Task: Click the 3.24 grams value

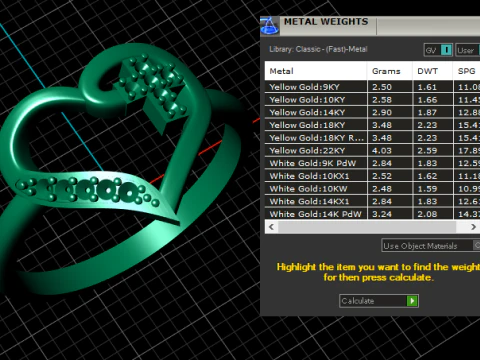Action: (382, 214)
